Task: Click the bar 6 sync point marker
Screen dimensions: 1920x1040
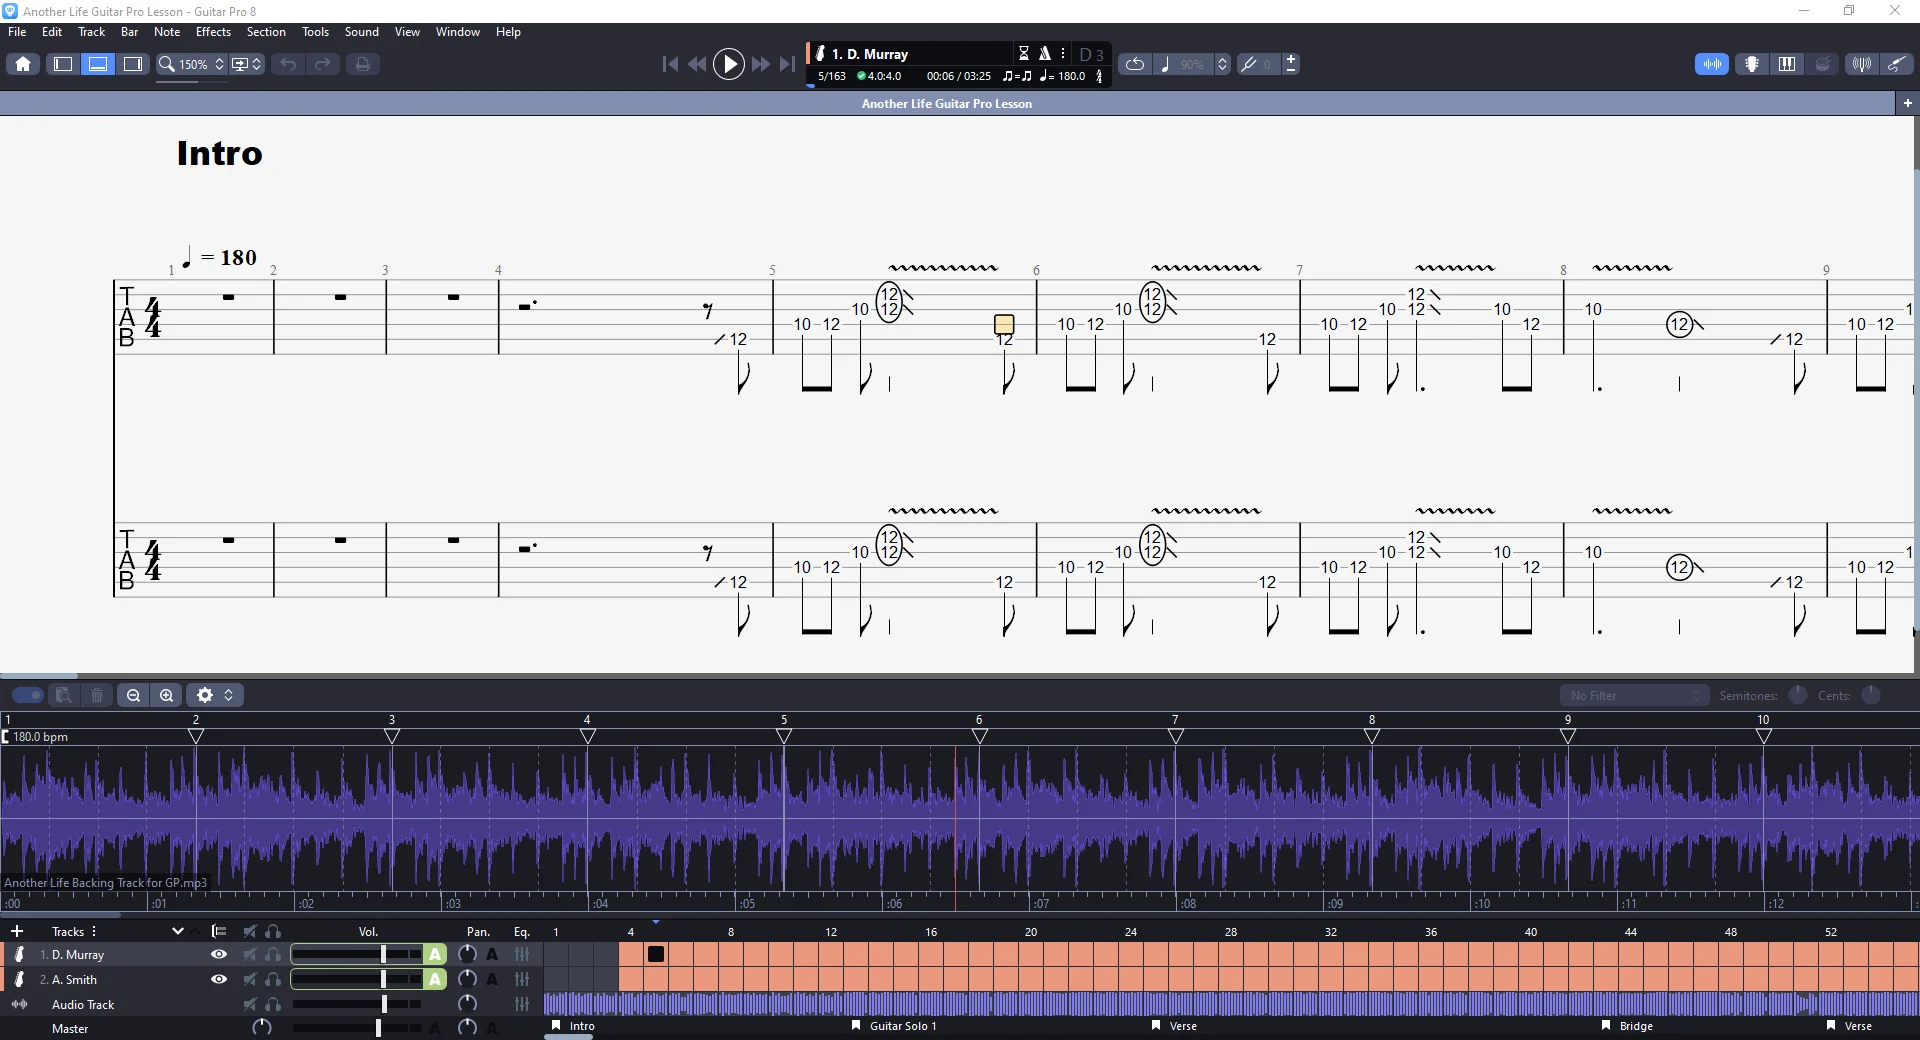Action: [980, 736]
